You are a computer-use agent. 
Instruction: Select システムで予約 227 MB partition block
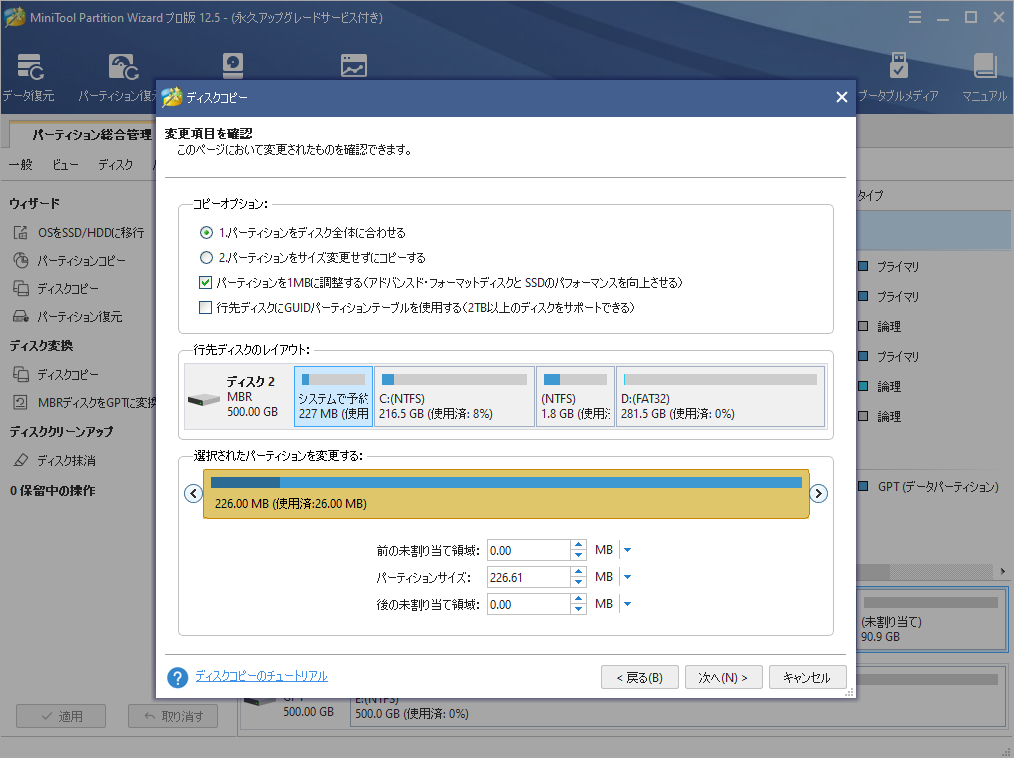[333, 396]
